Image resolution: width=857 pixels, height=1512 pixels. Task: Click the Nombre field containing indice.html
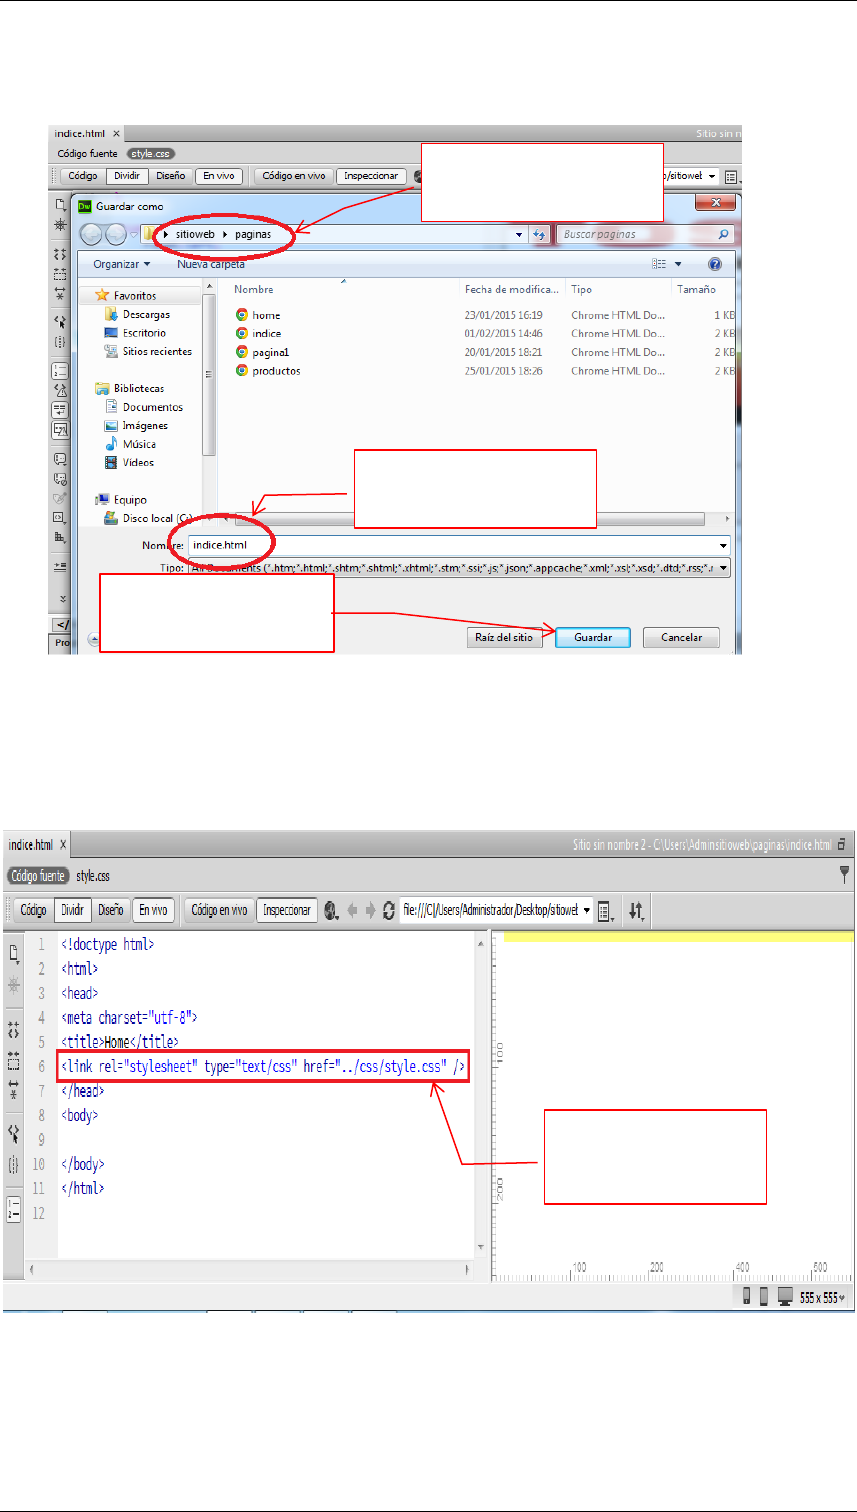(x=458, y=545)
